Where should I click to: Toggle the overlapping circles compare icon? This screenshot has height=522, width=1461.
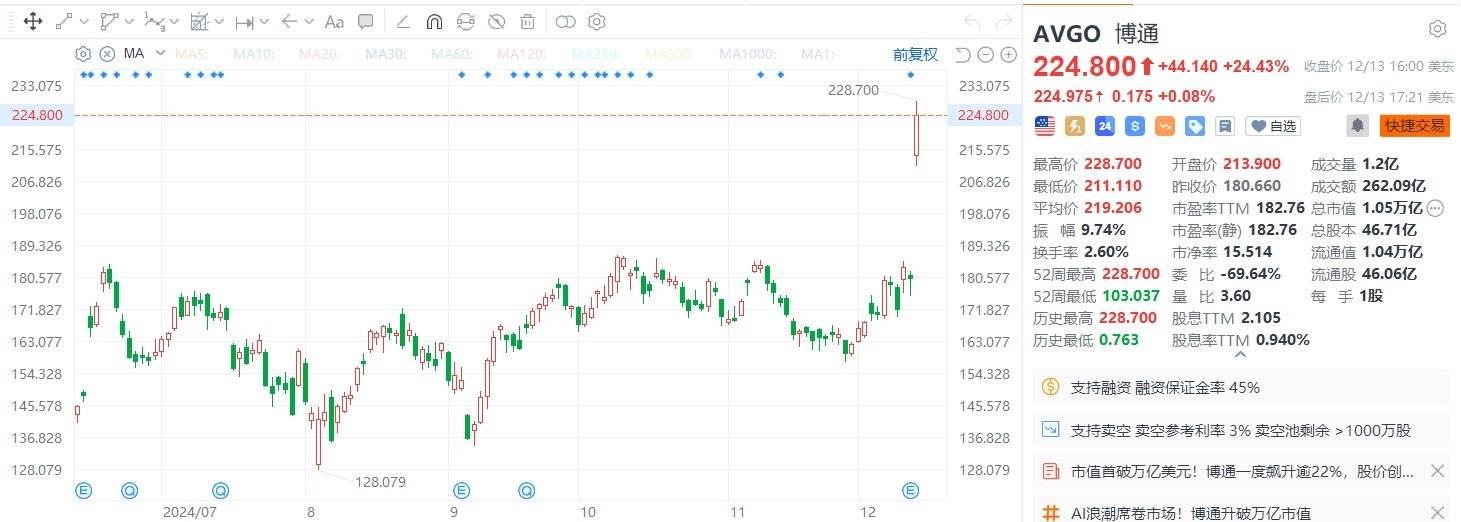coord(566,21)
